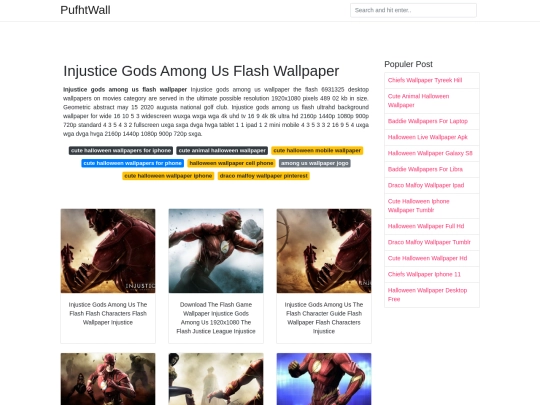The width and height of the screenshot is (540, 405).
Task: Open 'Draco Malfoy Wallpaper Ipad' link
Action: 426,185
